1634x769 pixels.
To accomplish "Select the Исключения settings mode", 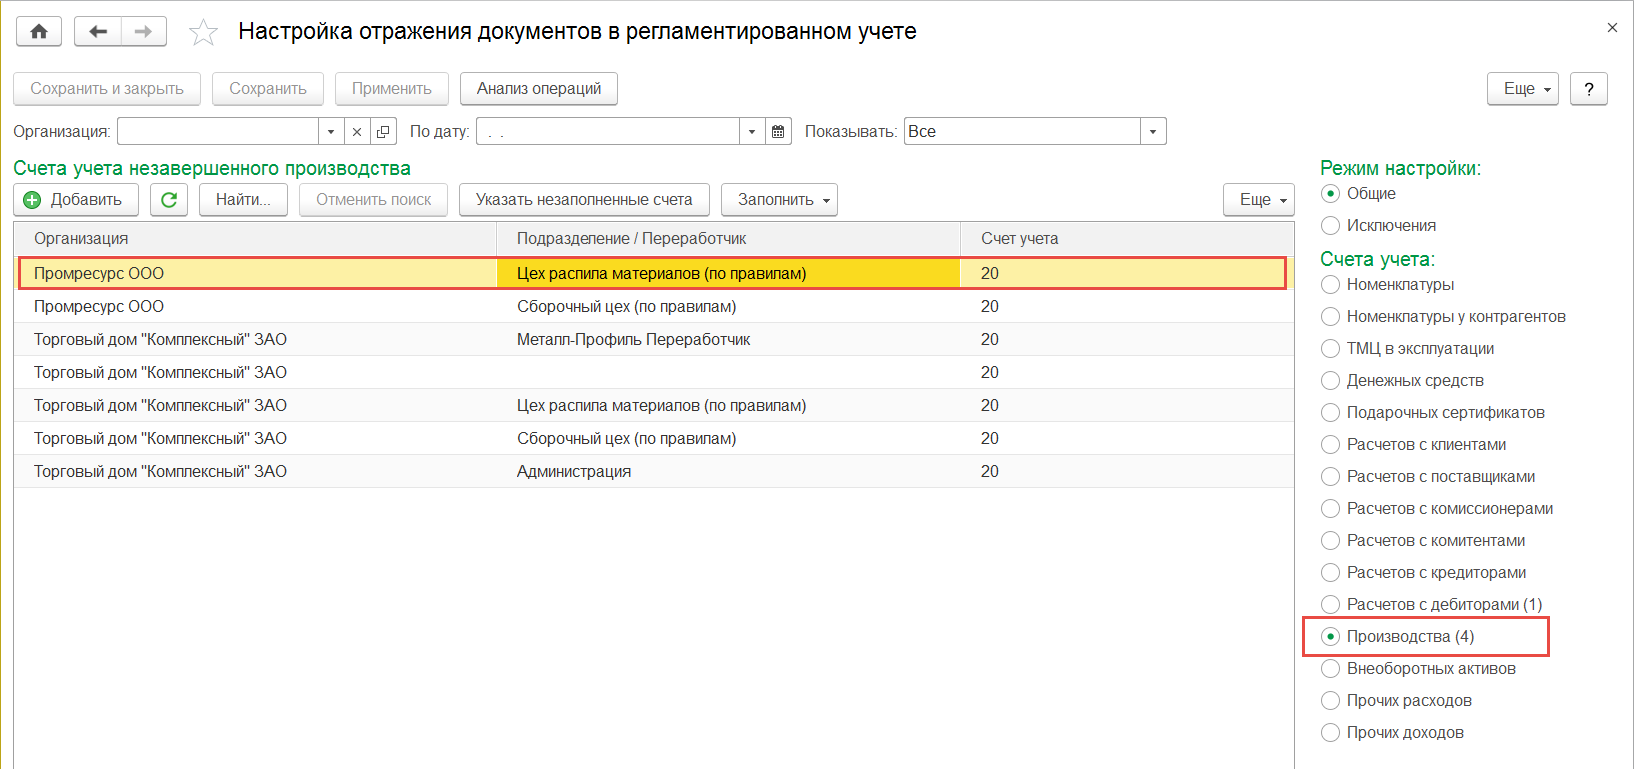I will click(x=1331, y=226).
